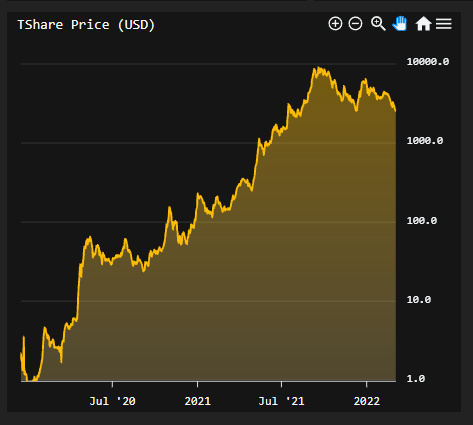The height and width of the screenshot is (425, 473).
Task: Click the Jul '20 x-axis label
Action: (112, 401)
